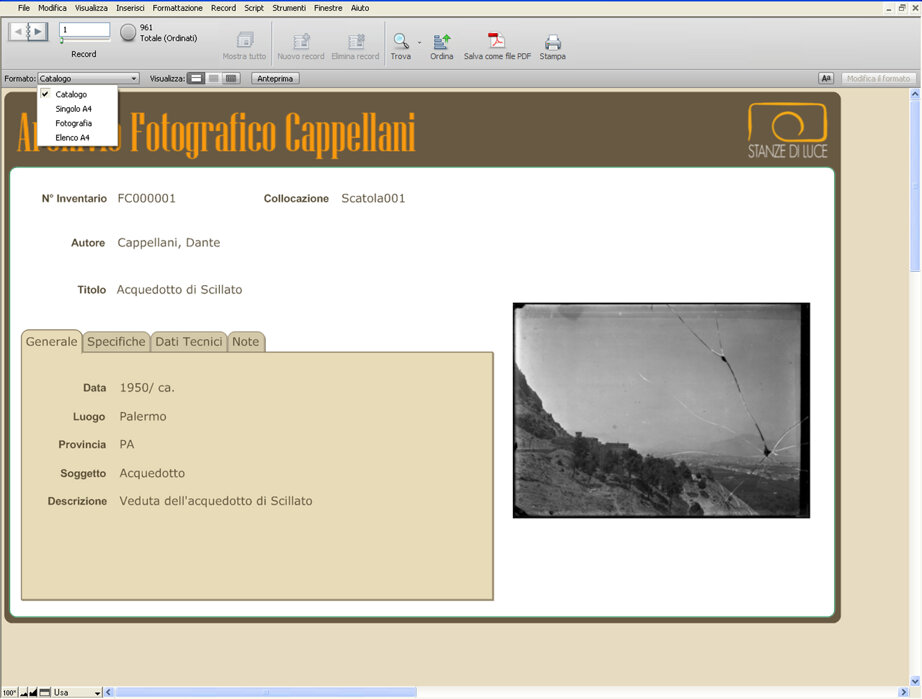Click the Trova magnifier icon
This screenshot has height=699, width=922.
tap(401, 41)
